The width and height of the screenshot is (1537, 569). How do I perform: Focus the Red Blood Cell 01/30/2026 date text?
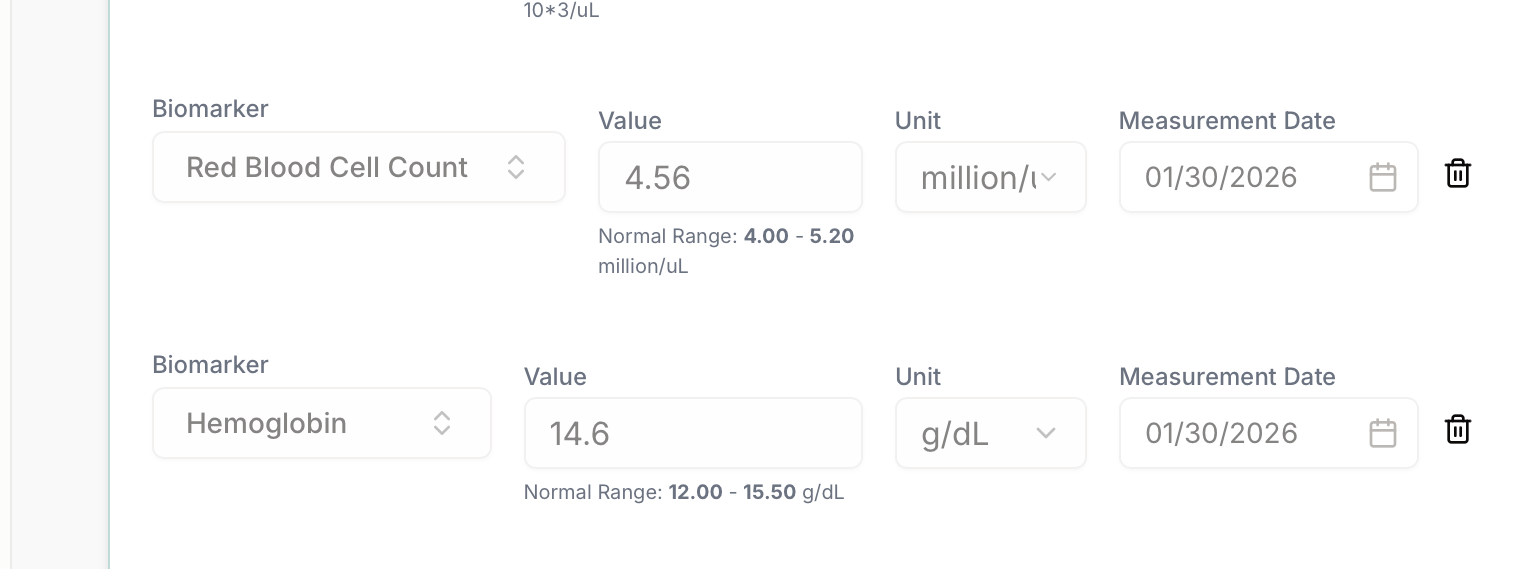(x=1221, y=178)
